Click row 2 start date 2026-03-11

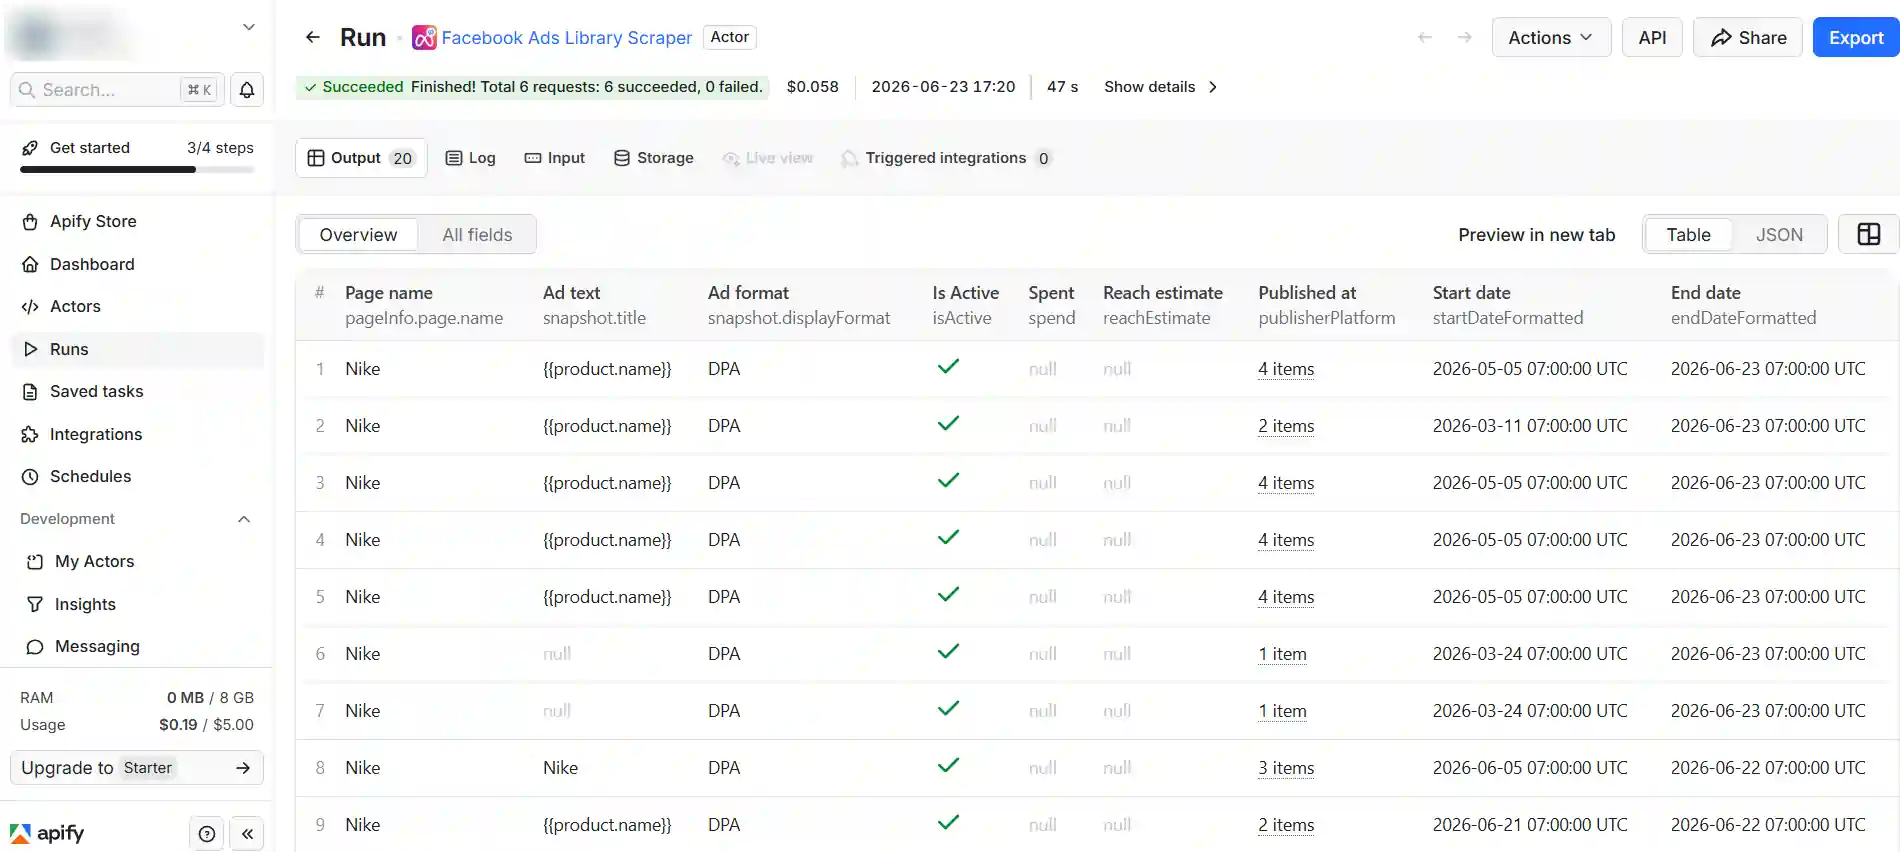click(1530, 426)
